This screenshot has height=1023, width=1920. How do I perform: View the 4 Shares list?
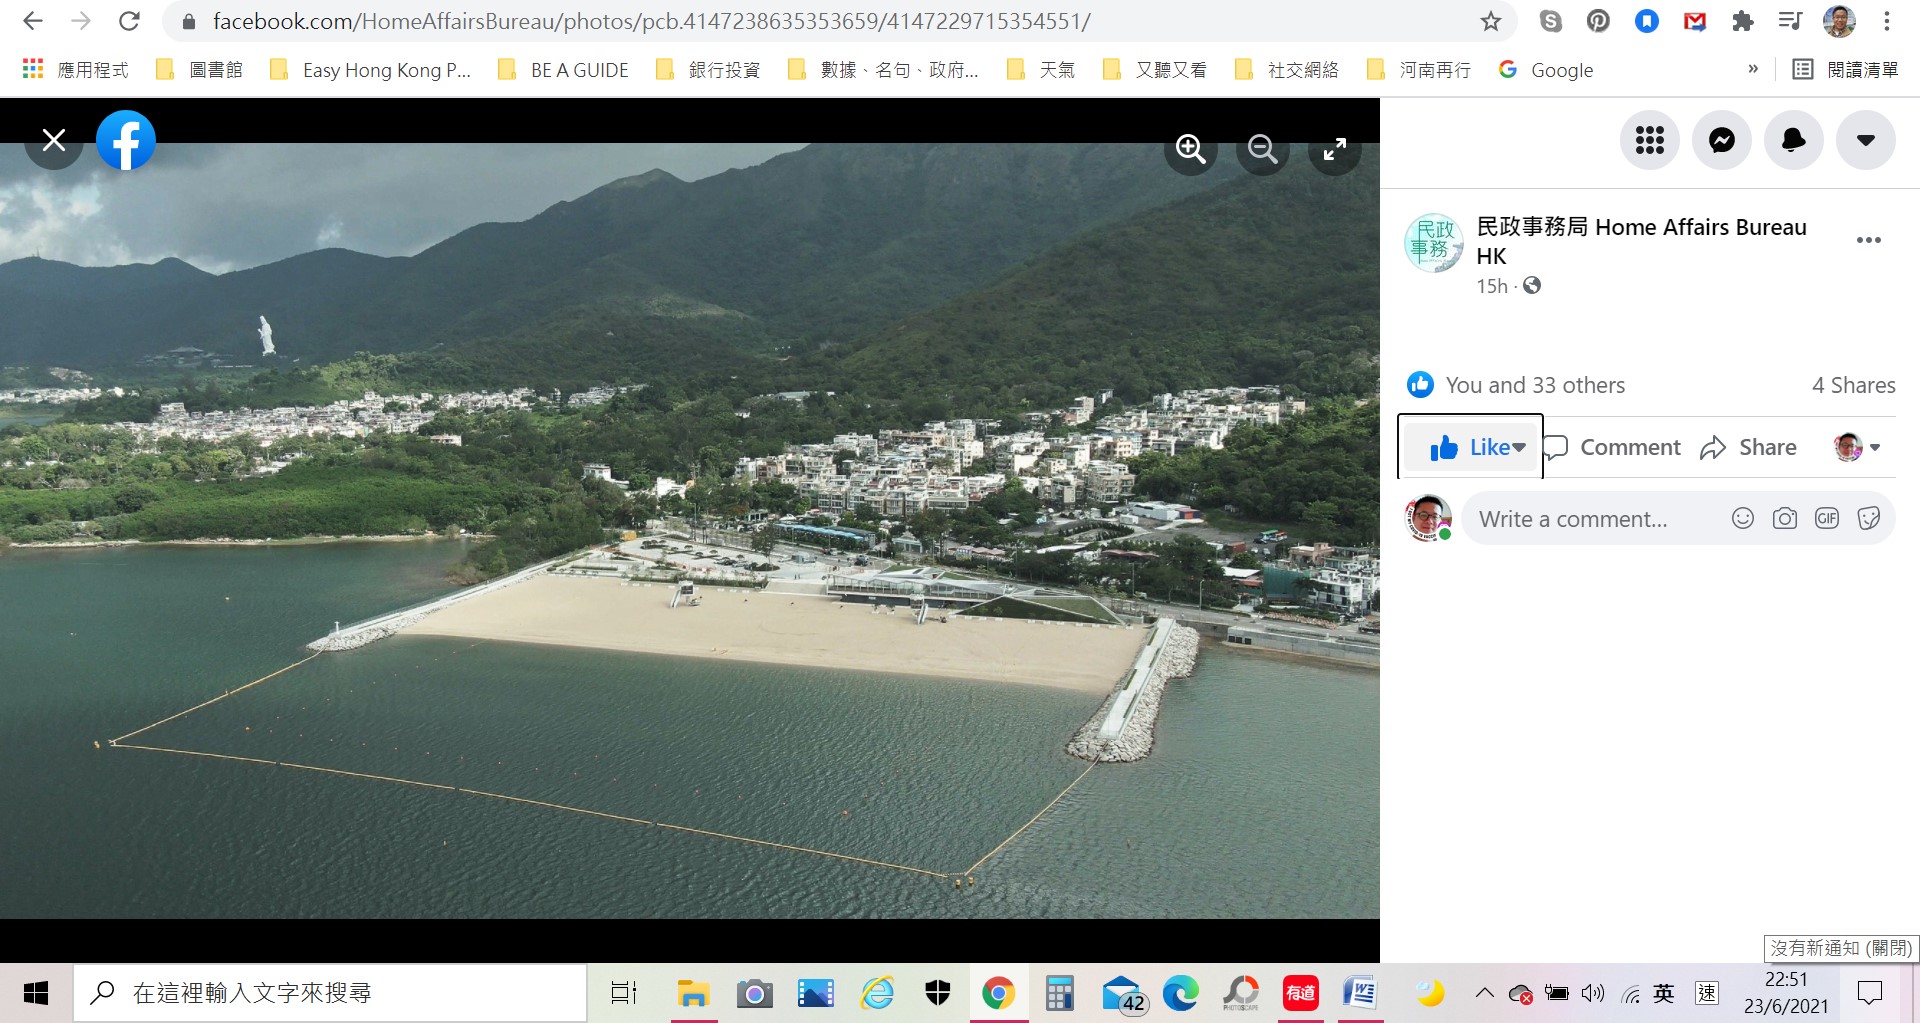coord(1853,385)
